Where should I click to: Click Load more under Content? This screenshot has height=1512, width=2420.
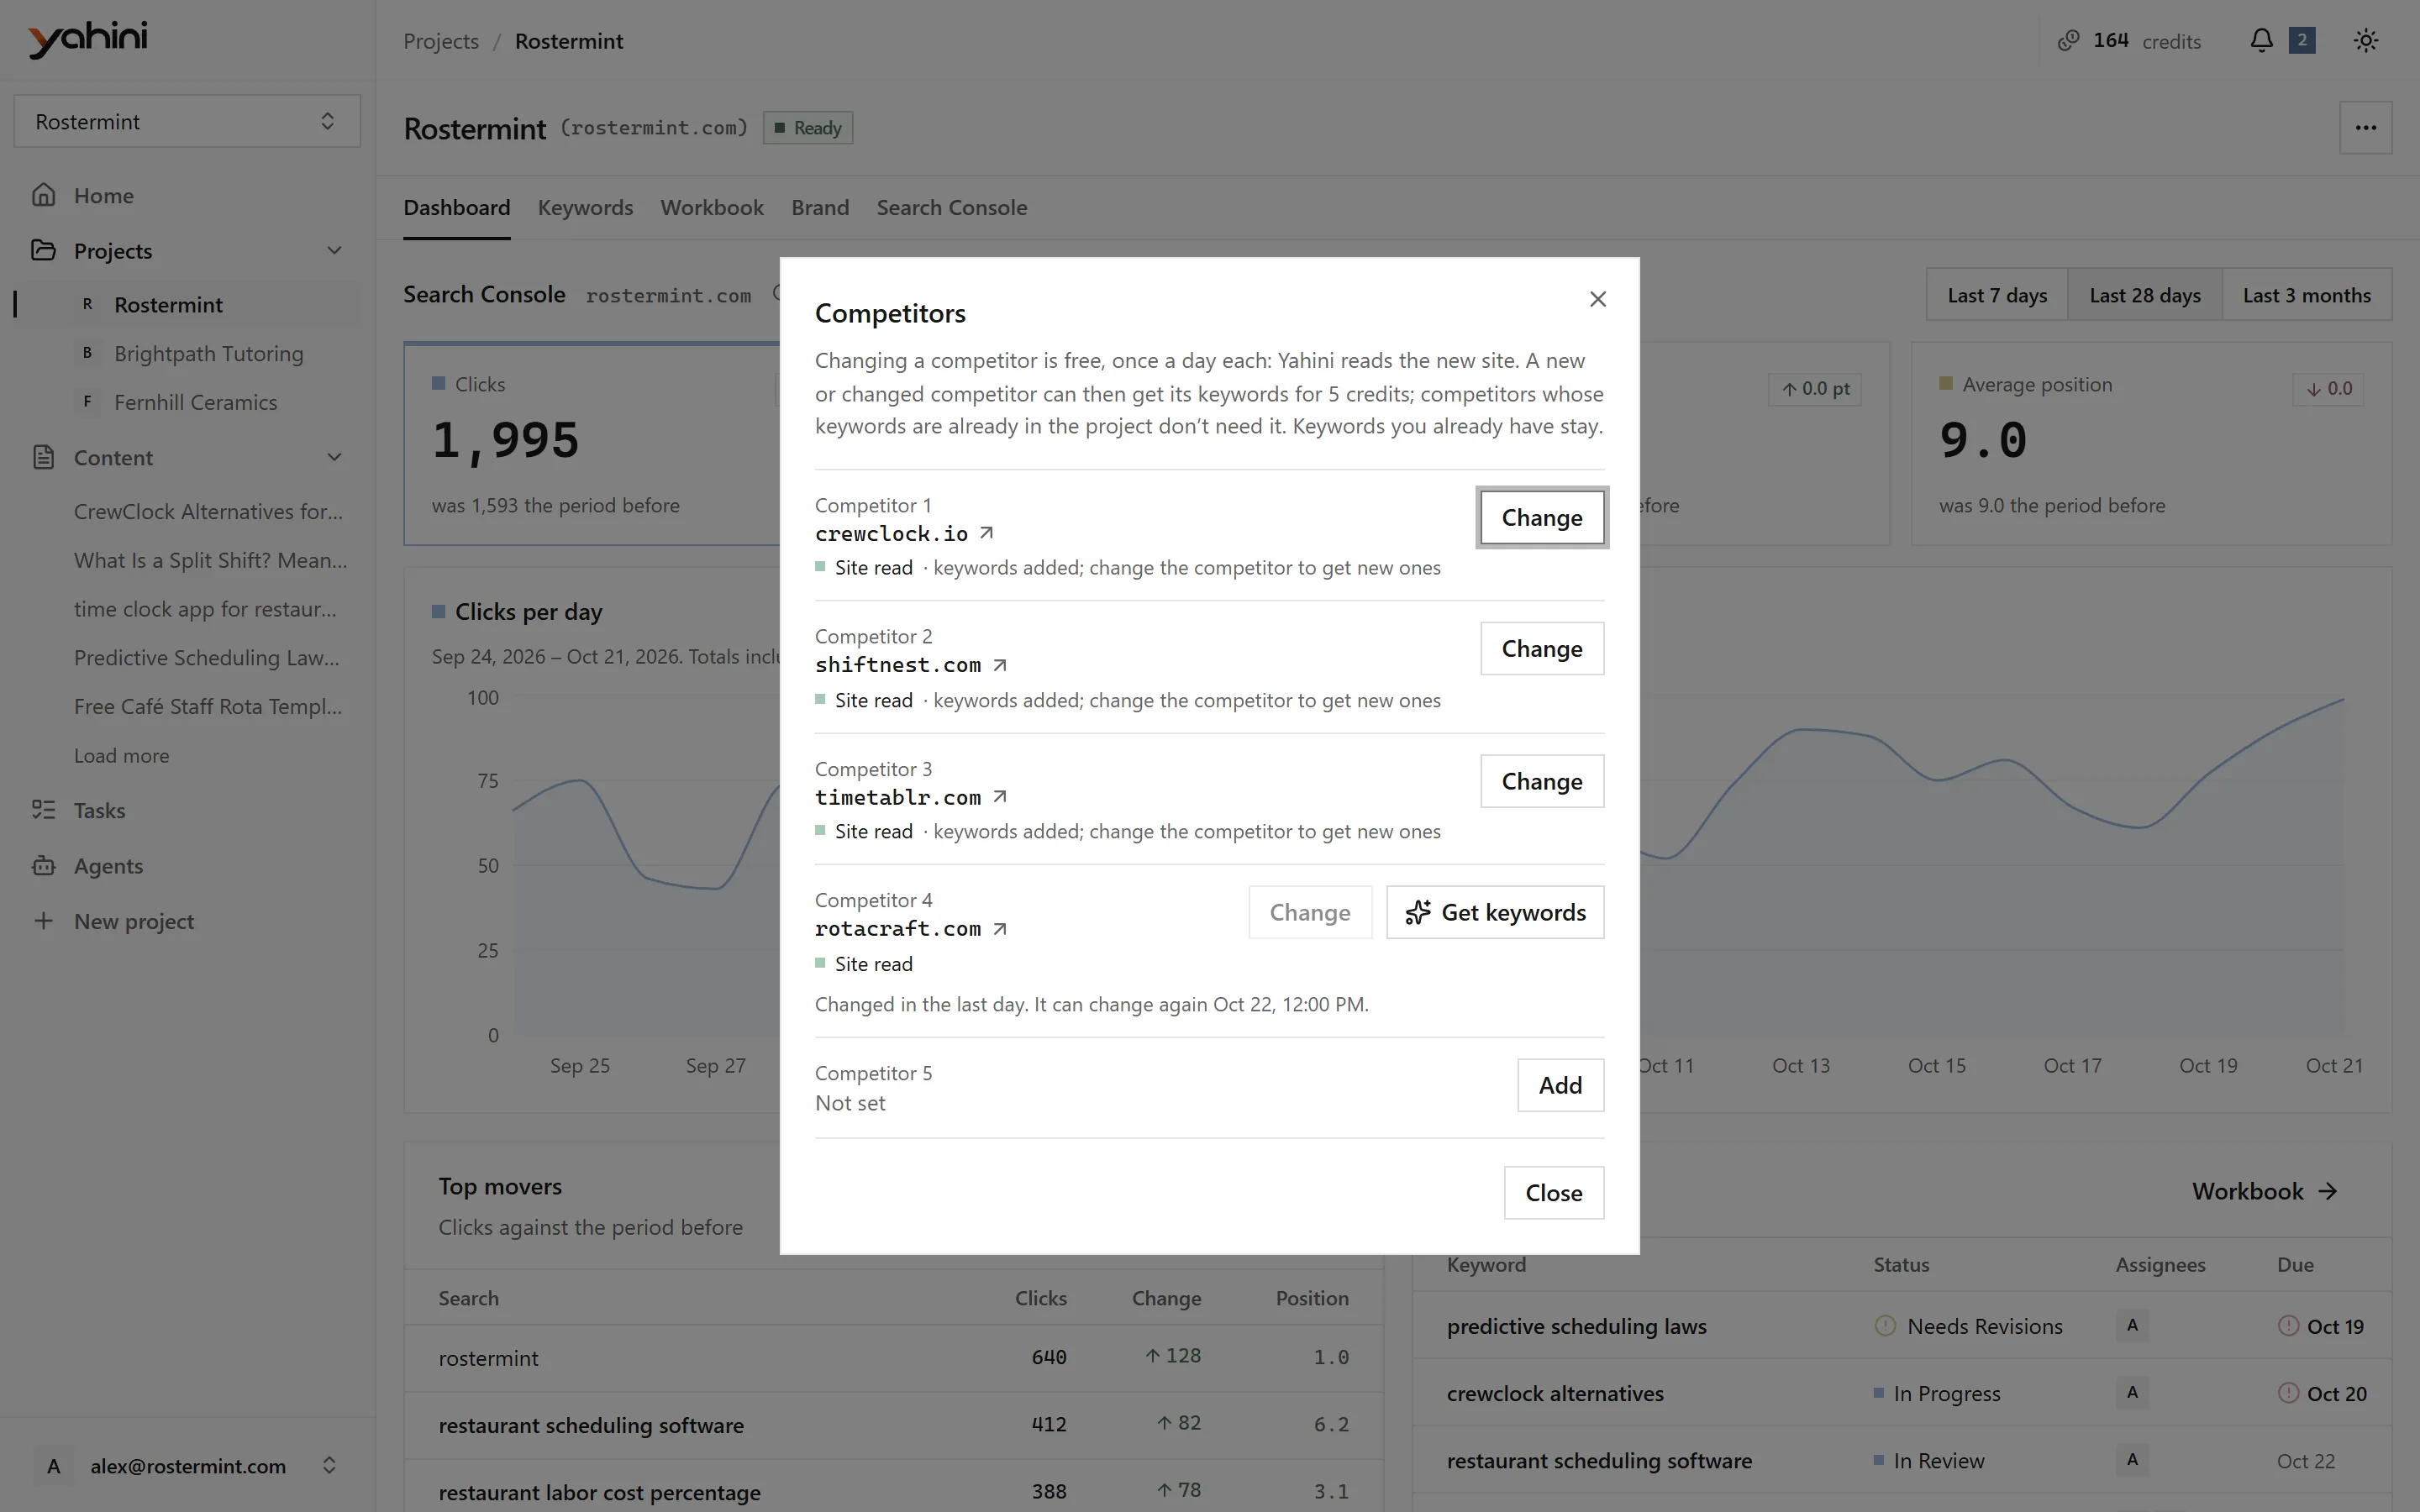[121, 756]
